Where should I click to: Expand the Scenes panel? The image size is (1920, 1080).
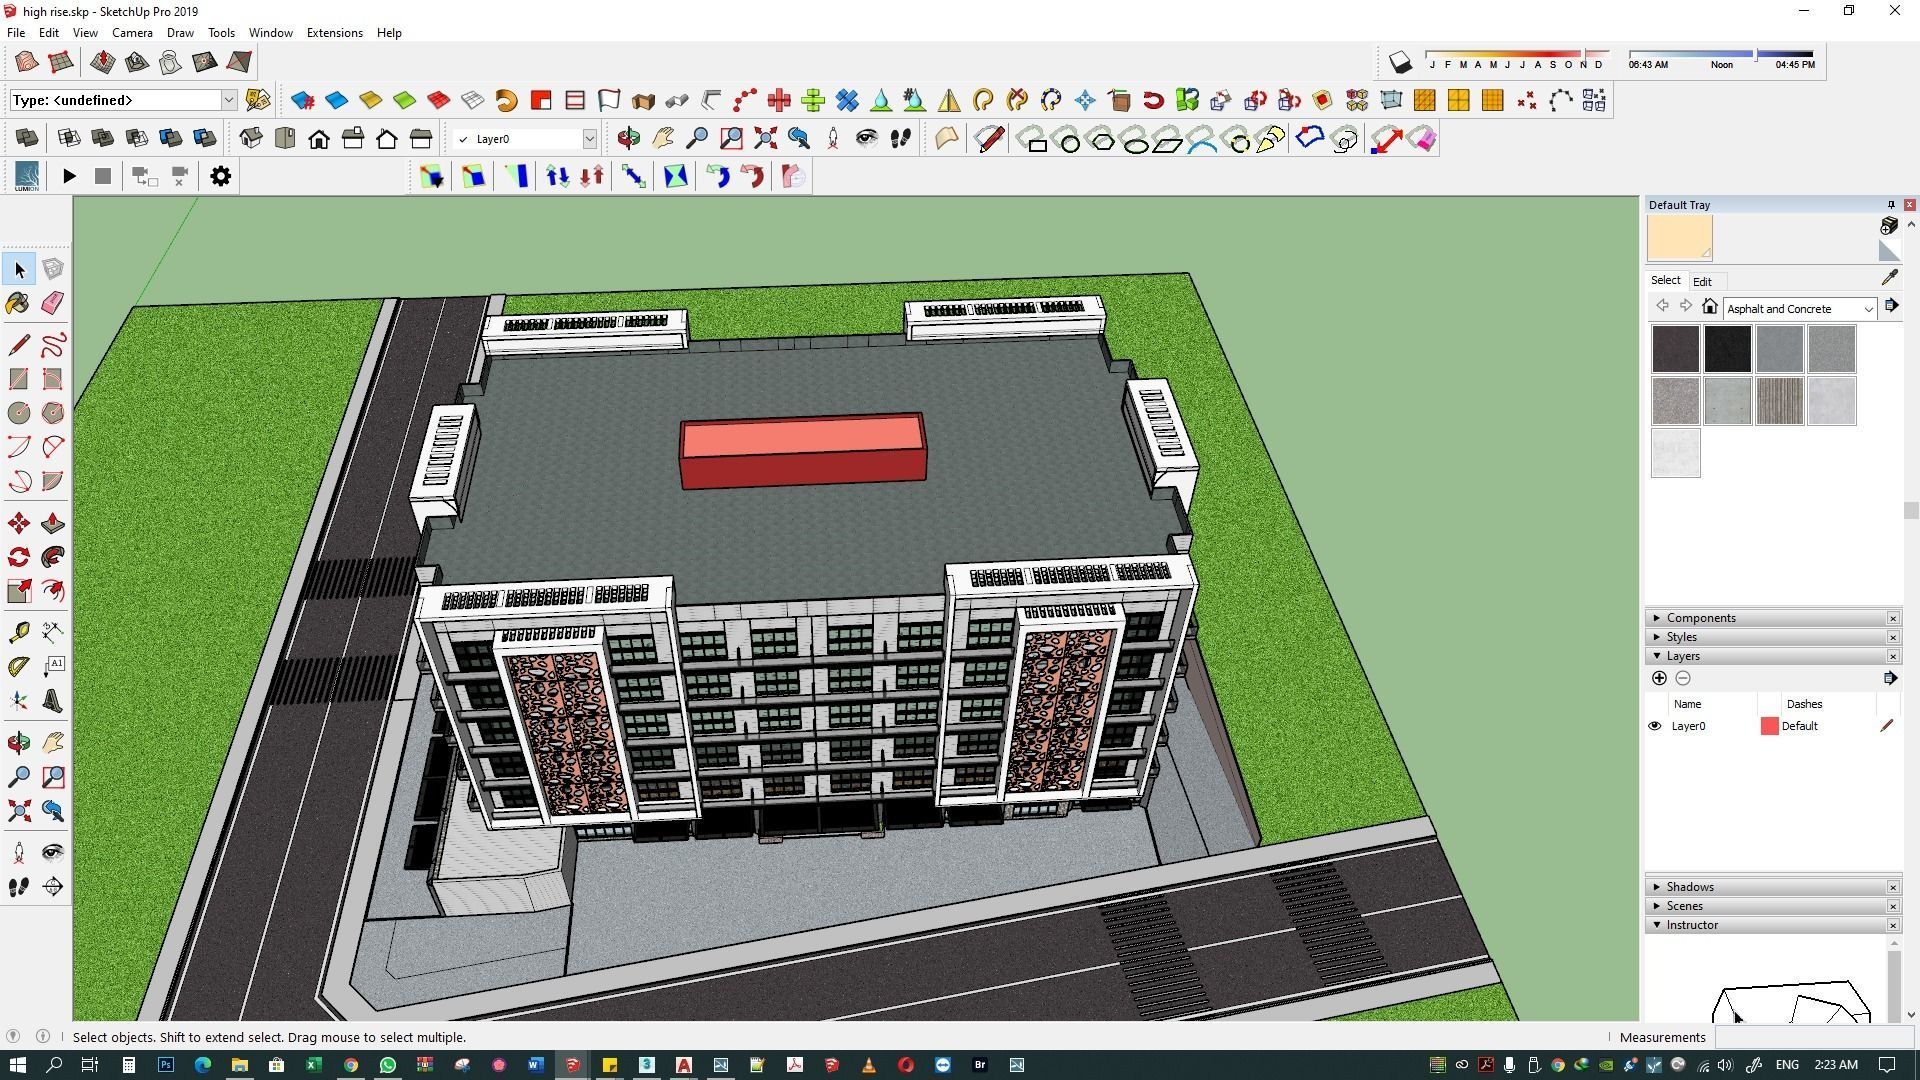click(1657, 906)
